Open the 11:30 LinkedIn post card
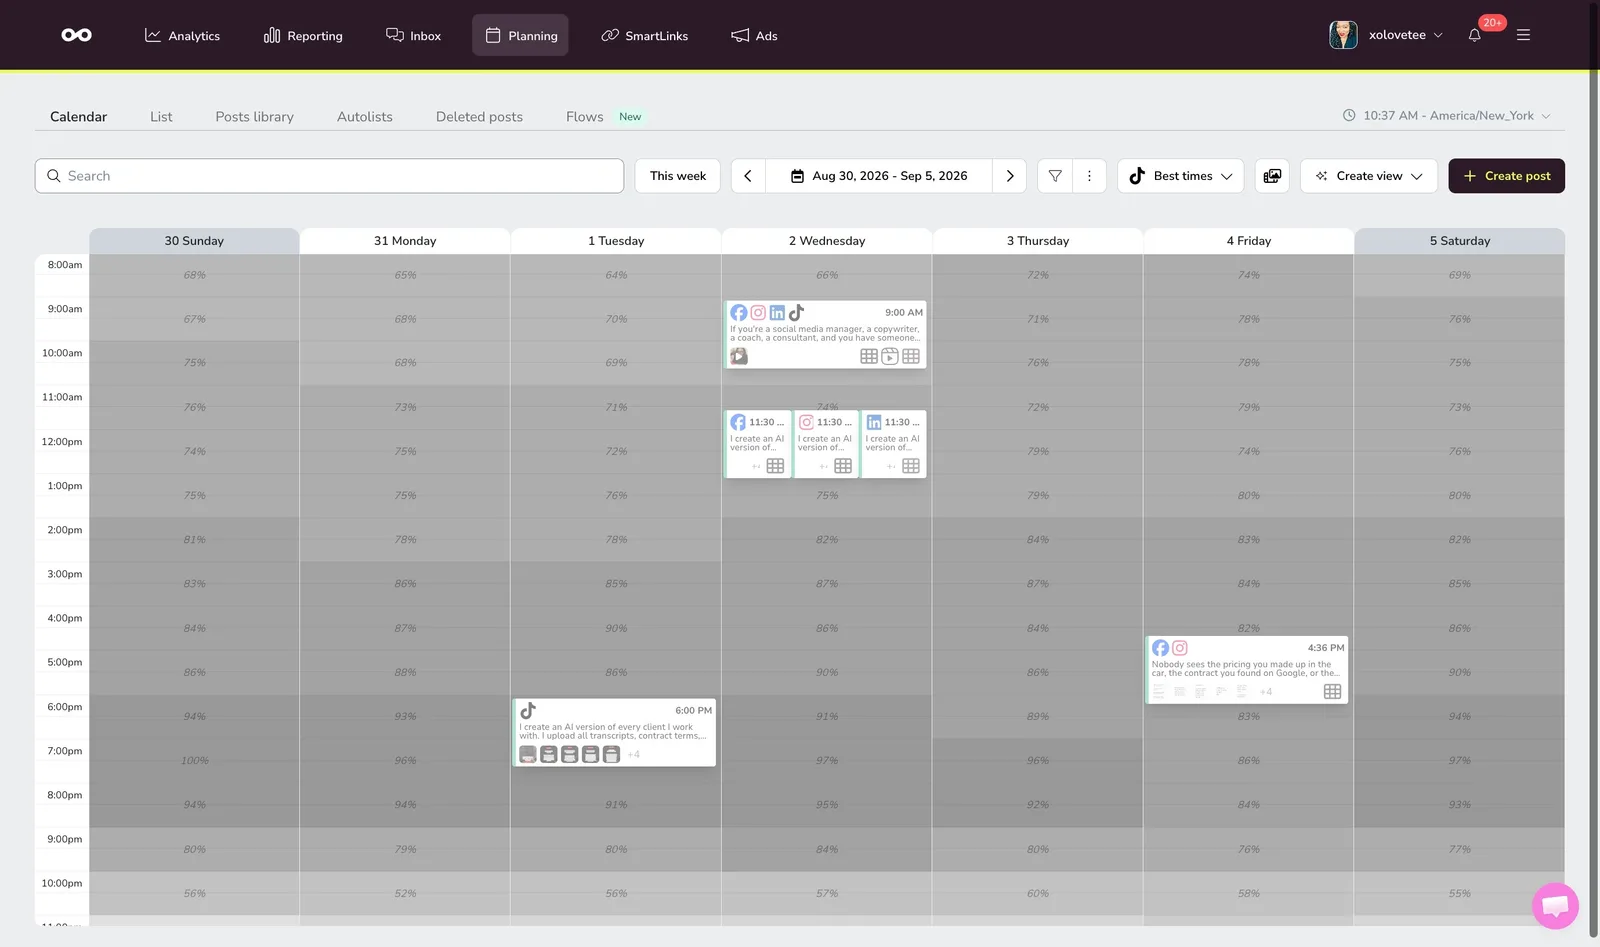Viewport: 1600px width, 947px height. (894, 444)
